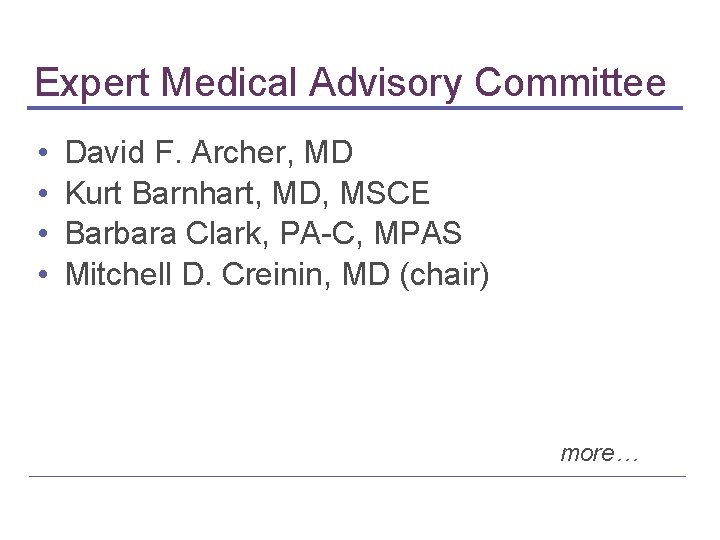Click the word 'Advisory' in the title

click(x=388, y=84)
